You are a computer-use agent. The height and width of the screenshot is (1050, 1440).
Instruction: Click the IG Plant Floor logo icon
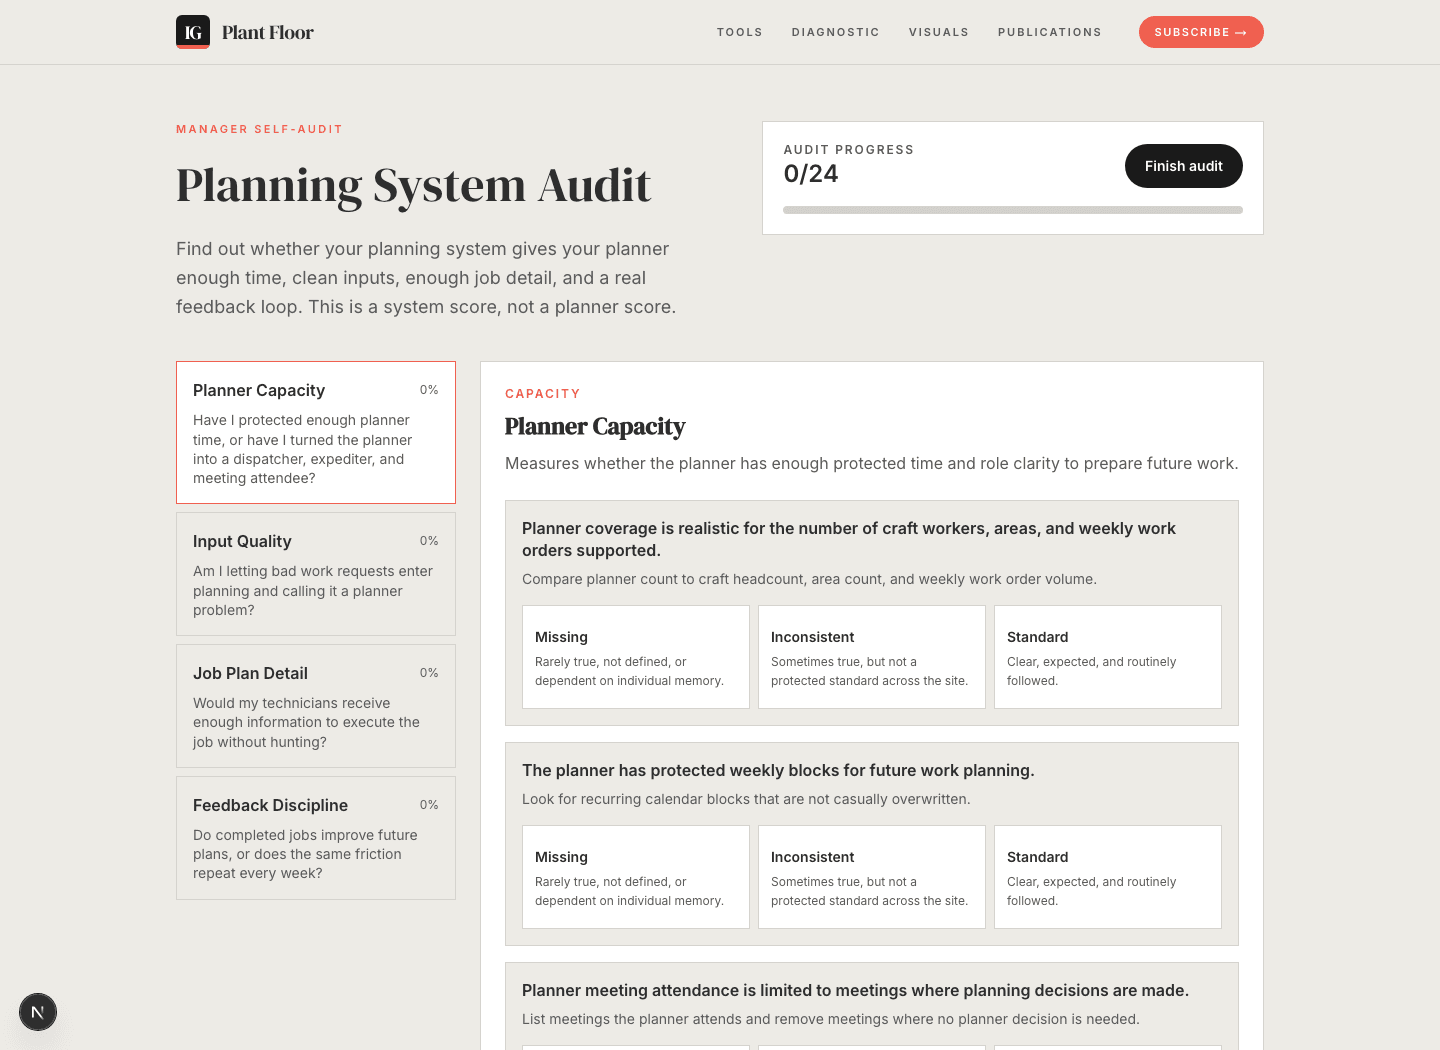[193, 32]
